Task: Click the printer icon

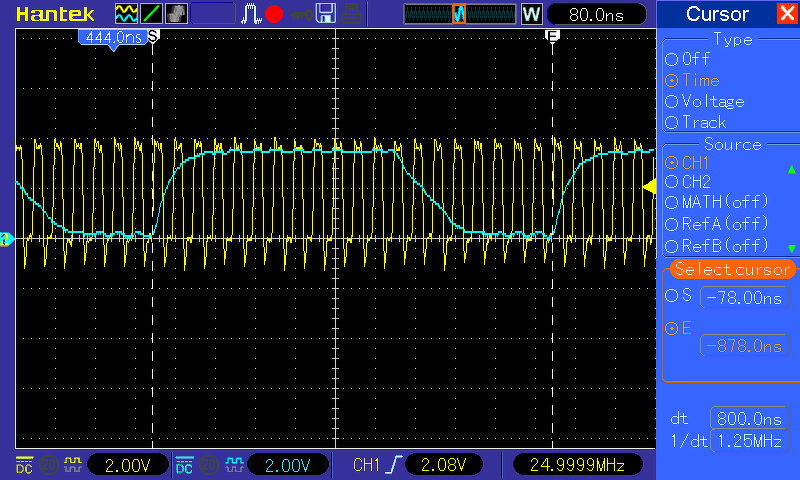Action: (x=352, y=14)
